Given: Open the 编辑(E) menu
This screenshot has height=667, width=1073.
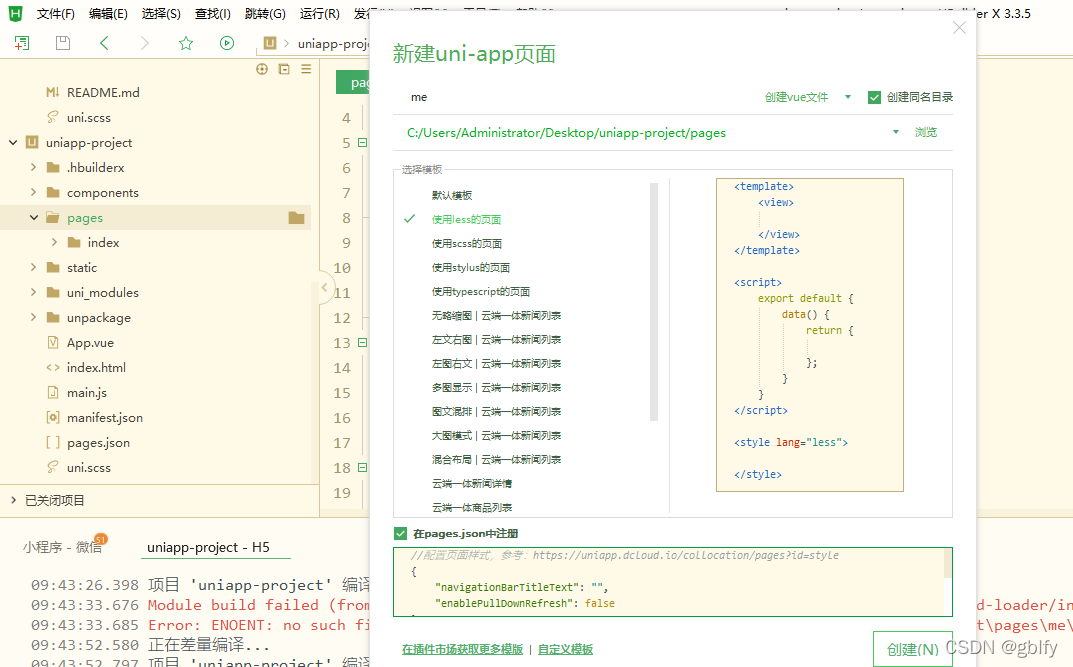Looking at the screenshot, I should click(x=108, y=14).
